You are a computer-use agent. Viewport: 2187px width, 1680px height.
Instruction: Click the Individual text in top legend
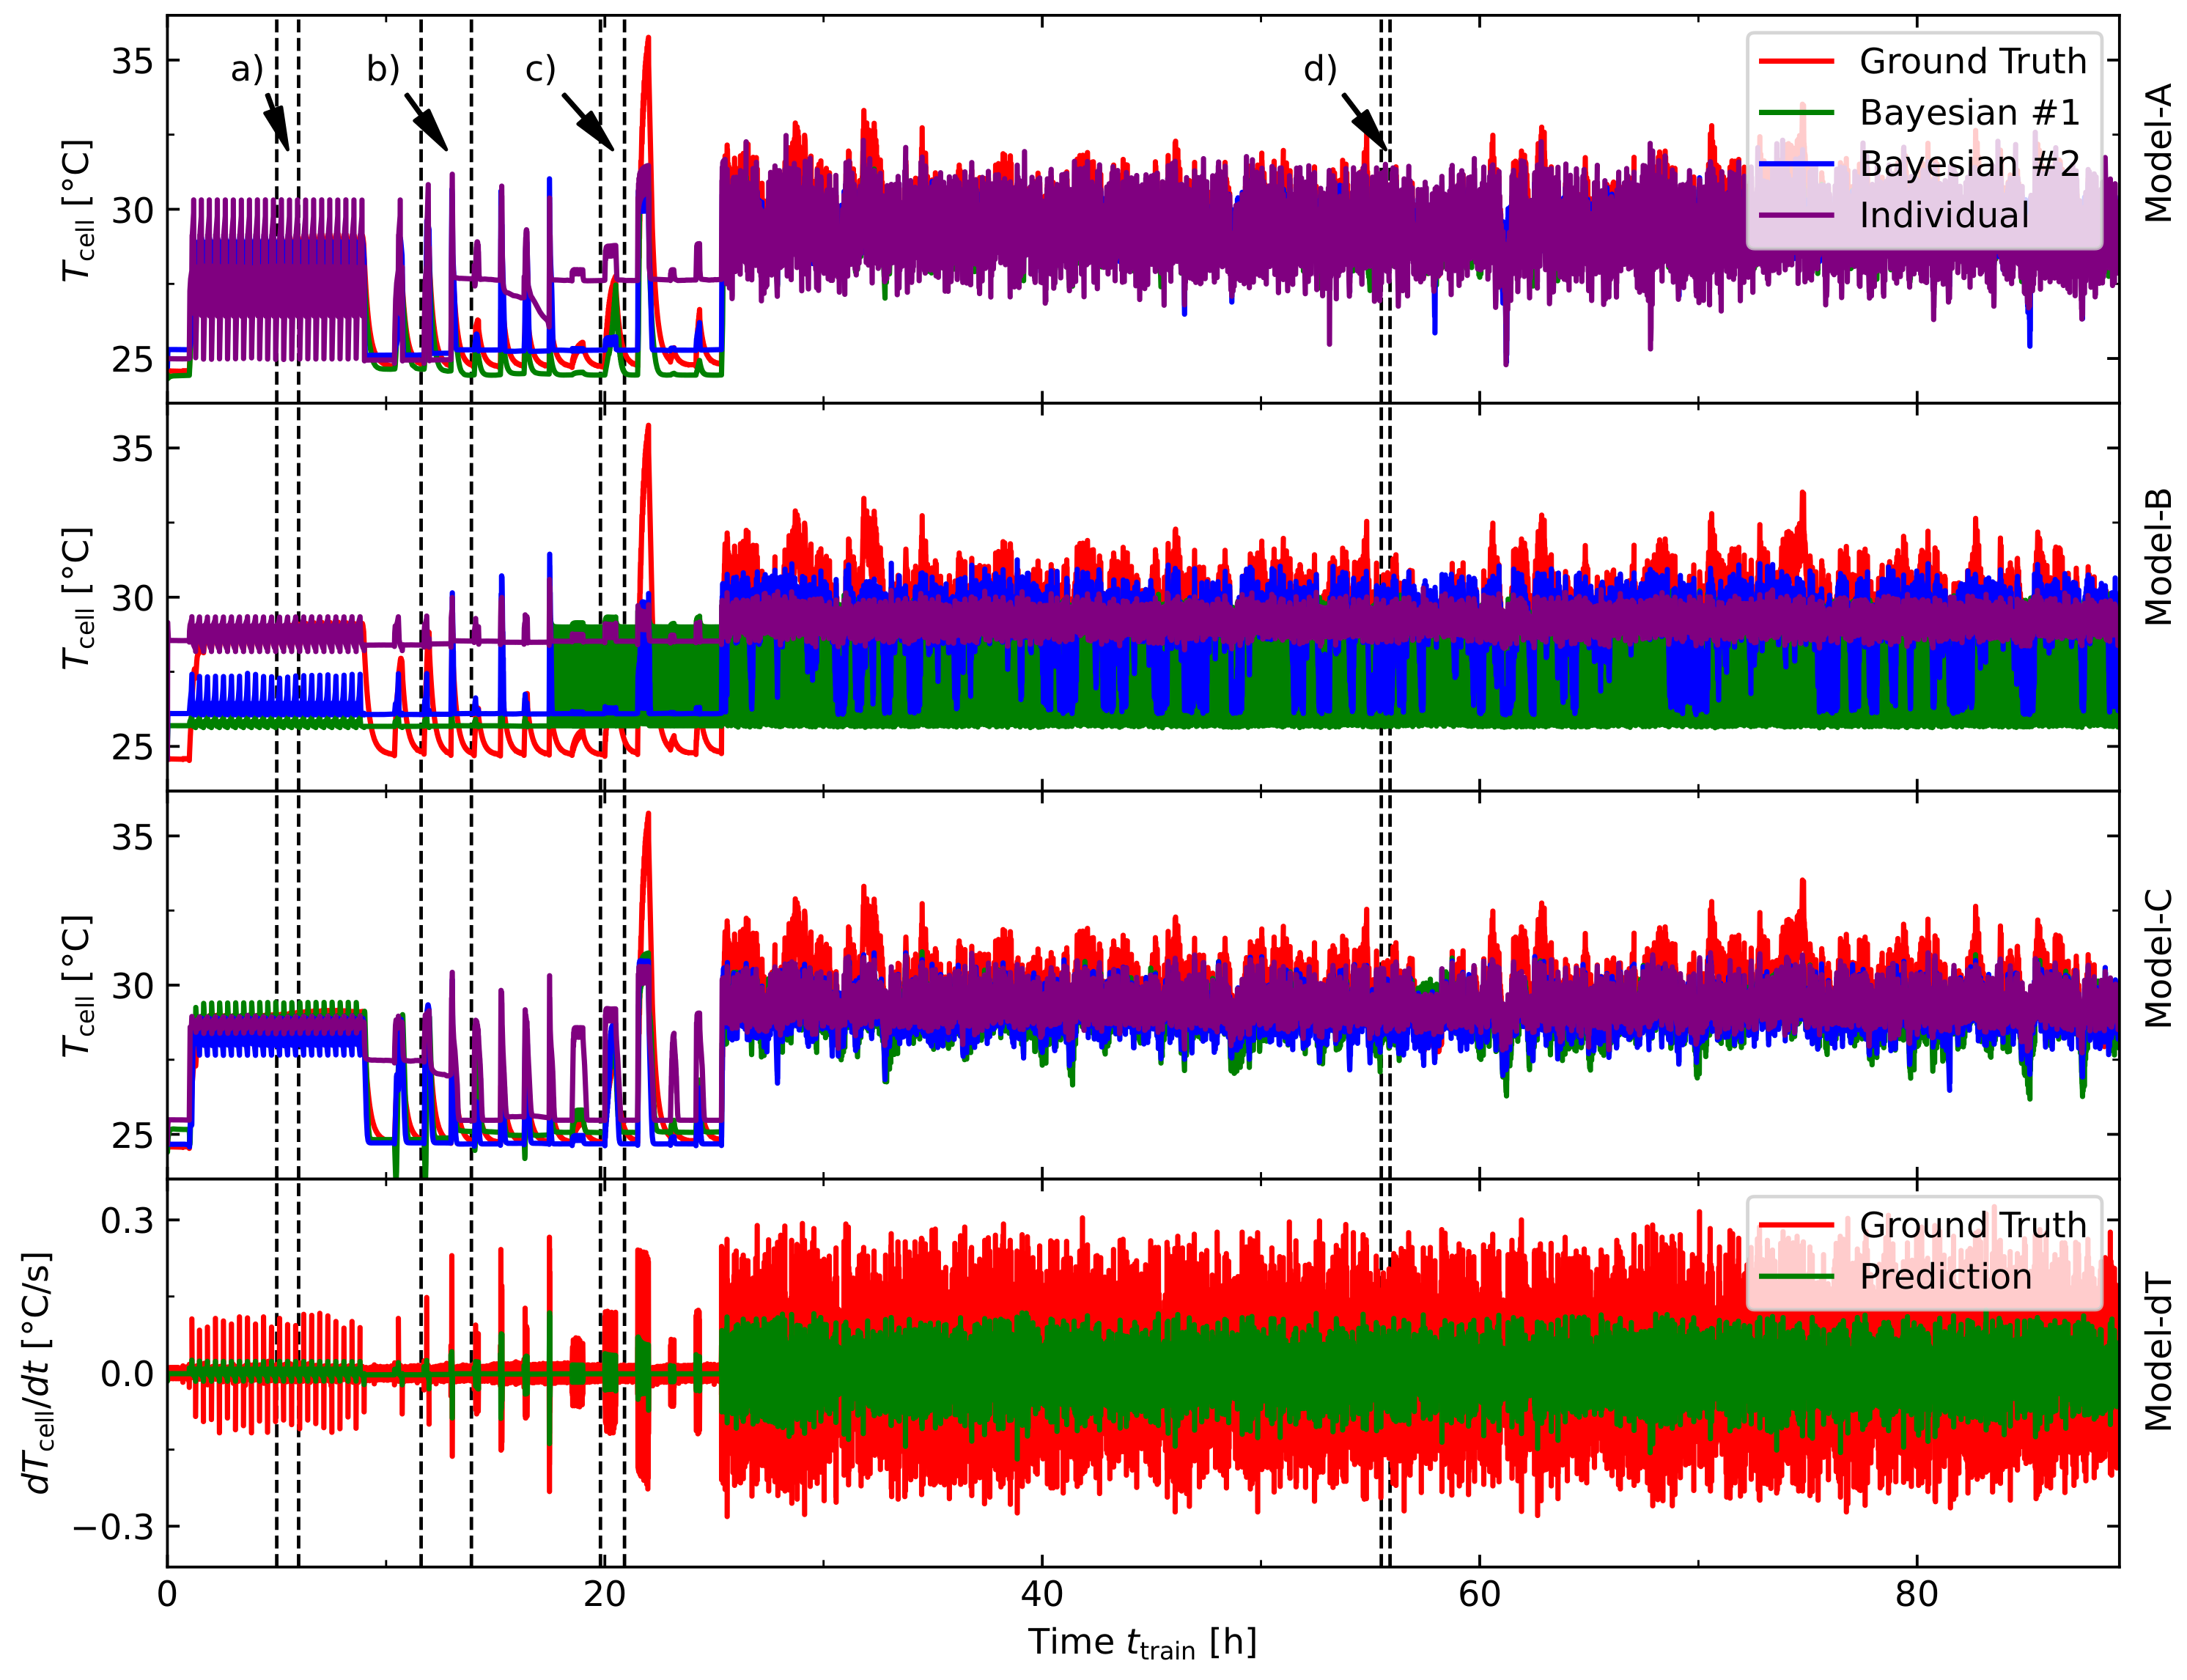point(1944,216)
